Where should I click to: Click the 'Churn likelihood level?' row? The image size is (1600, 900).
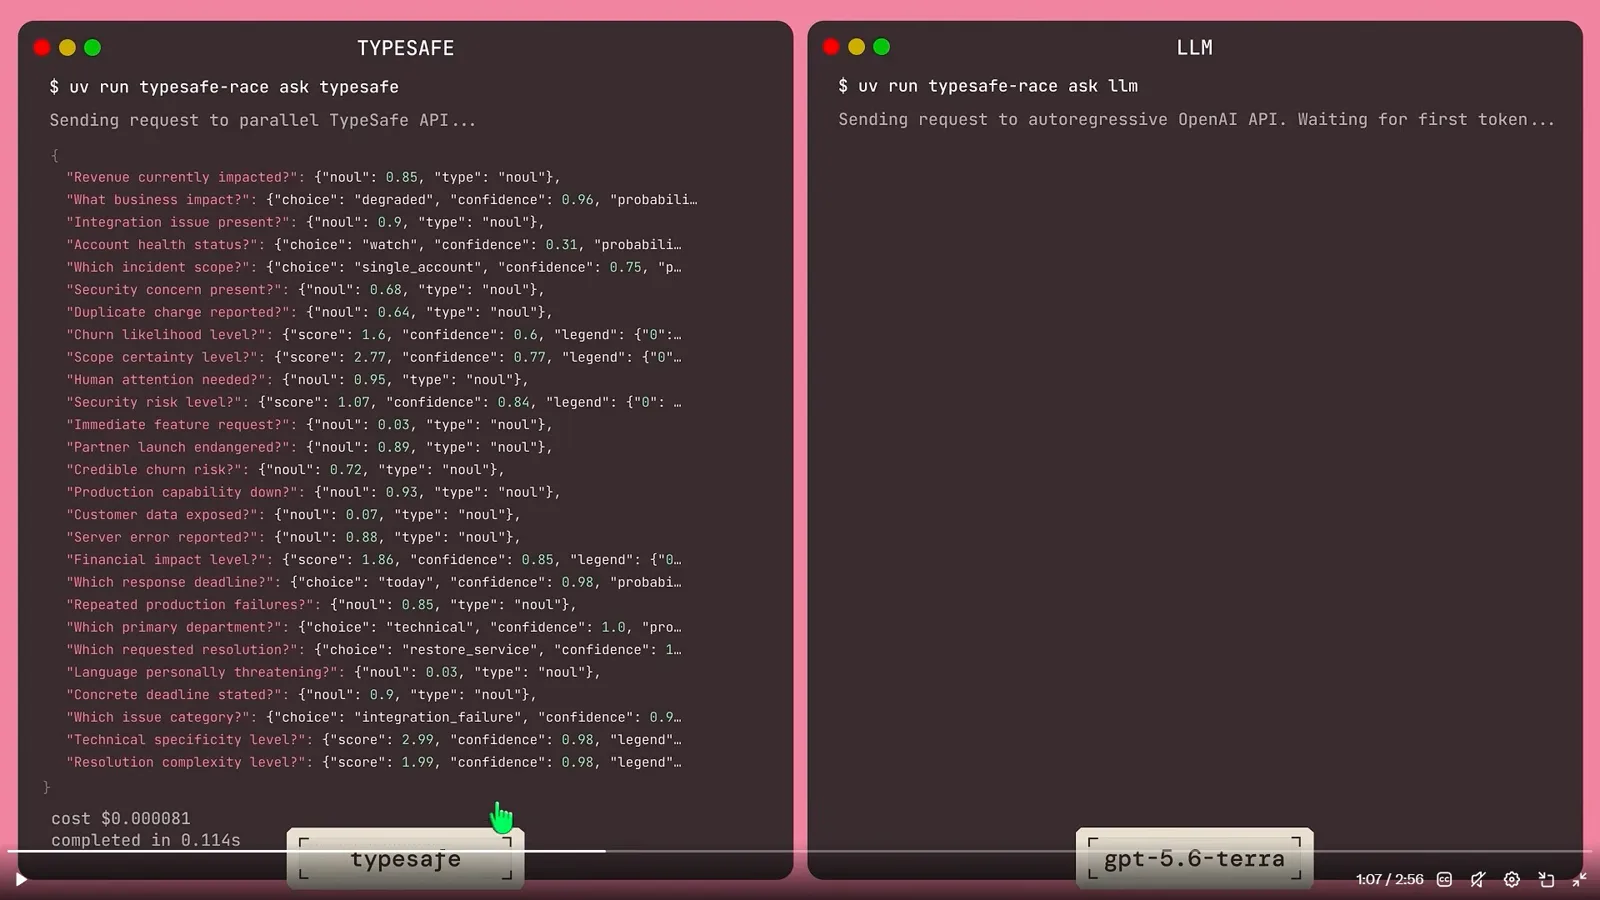[374, 335]
